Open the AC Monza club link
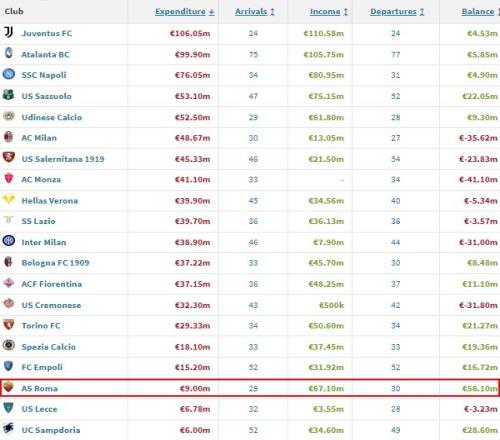The width and height of the screenshot is (500, 440). click(41, 180)
